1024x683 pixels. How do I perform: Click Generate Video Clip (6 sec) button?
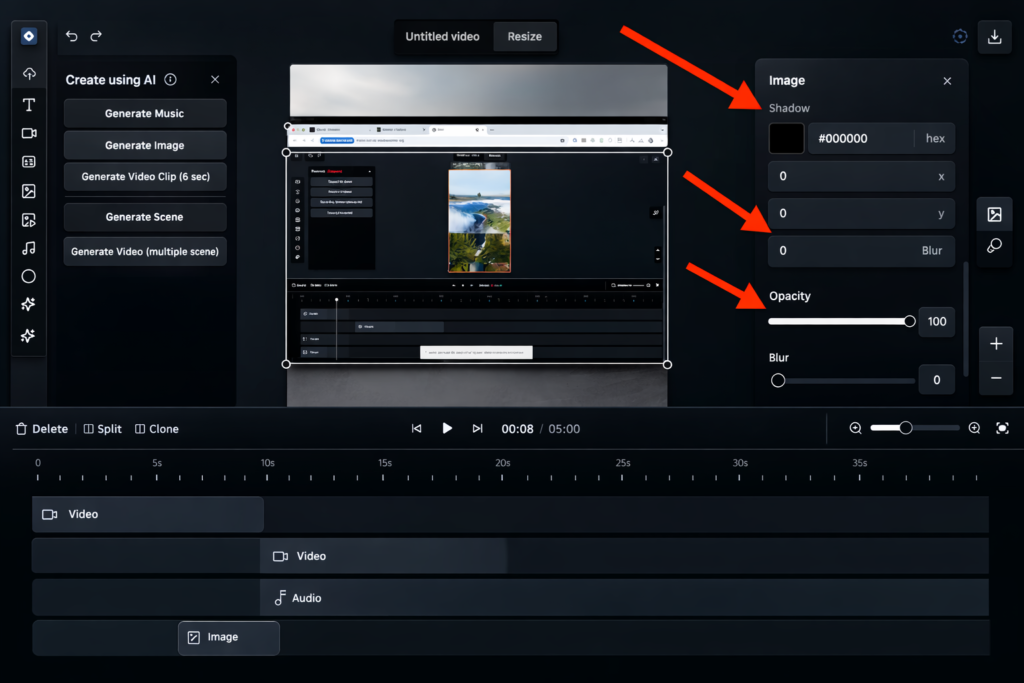144,176
